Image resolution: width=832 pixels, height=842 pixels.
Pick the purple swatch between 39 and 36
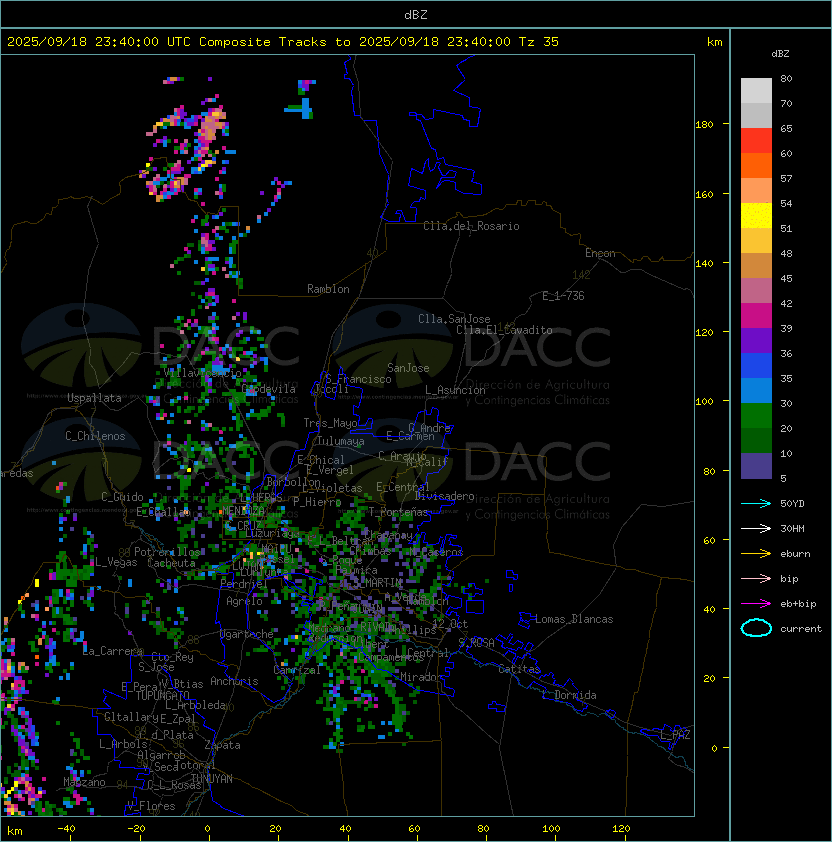point(756,340)
